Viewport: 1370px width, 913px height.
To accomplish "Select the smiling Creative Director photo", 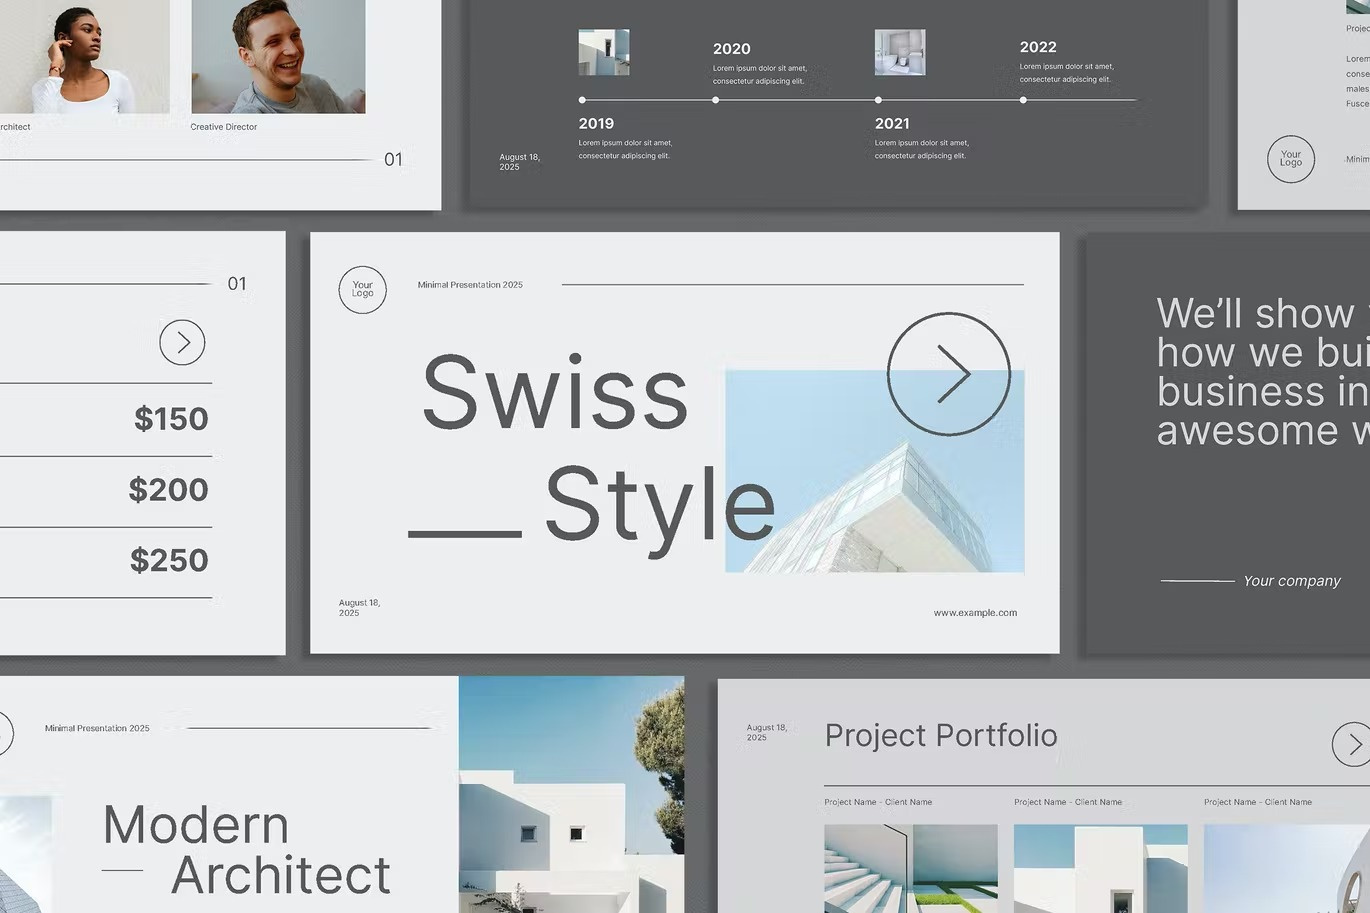I will [278, 56].
